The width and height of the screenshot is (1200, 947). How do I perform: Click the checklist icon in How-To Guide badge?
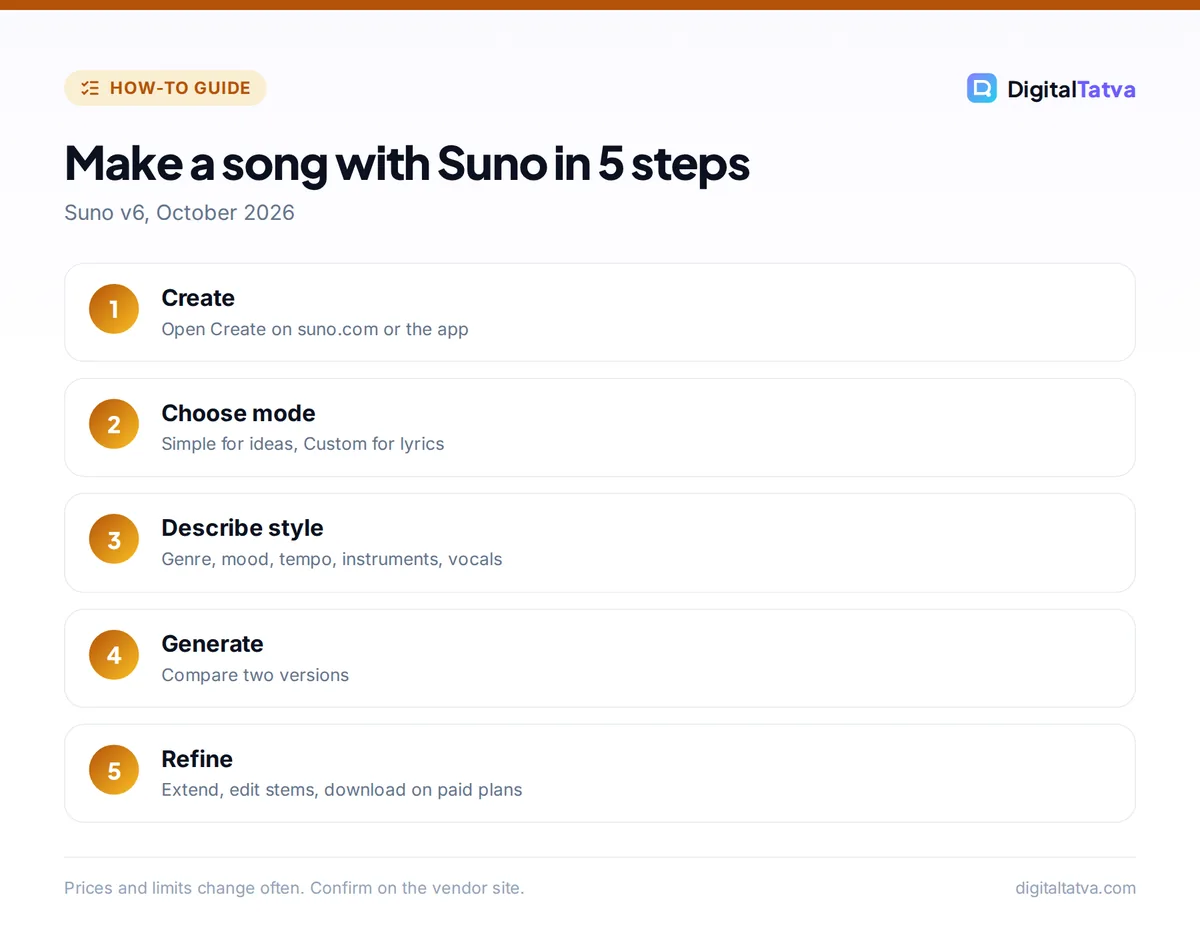click(x=90, y=88)
